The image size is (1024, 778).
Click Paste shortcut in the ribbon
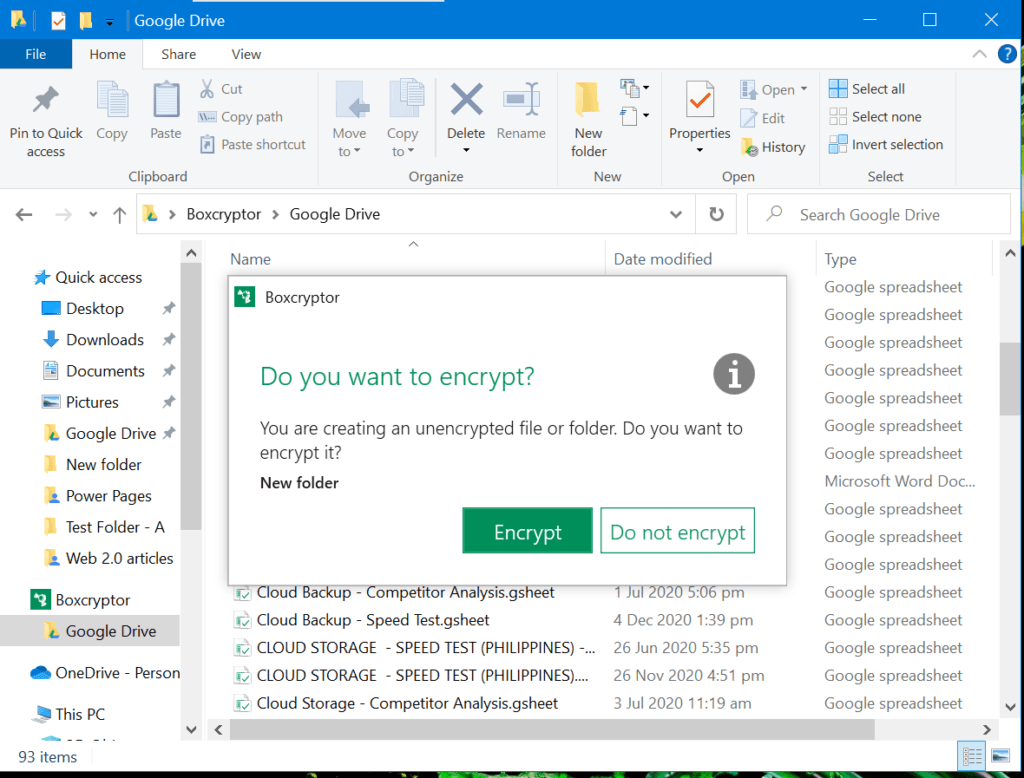pyautogui.click(x=253, y=144)
